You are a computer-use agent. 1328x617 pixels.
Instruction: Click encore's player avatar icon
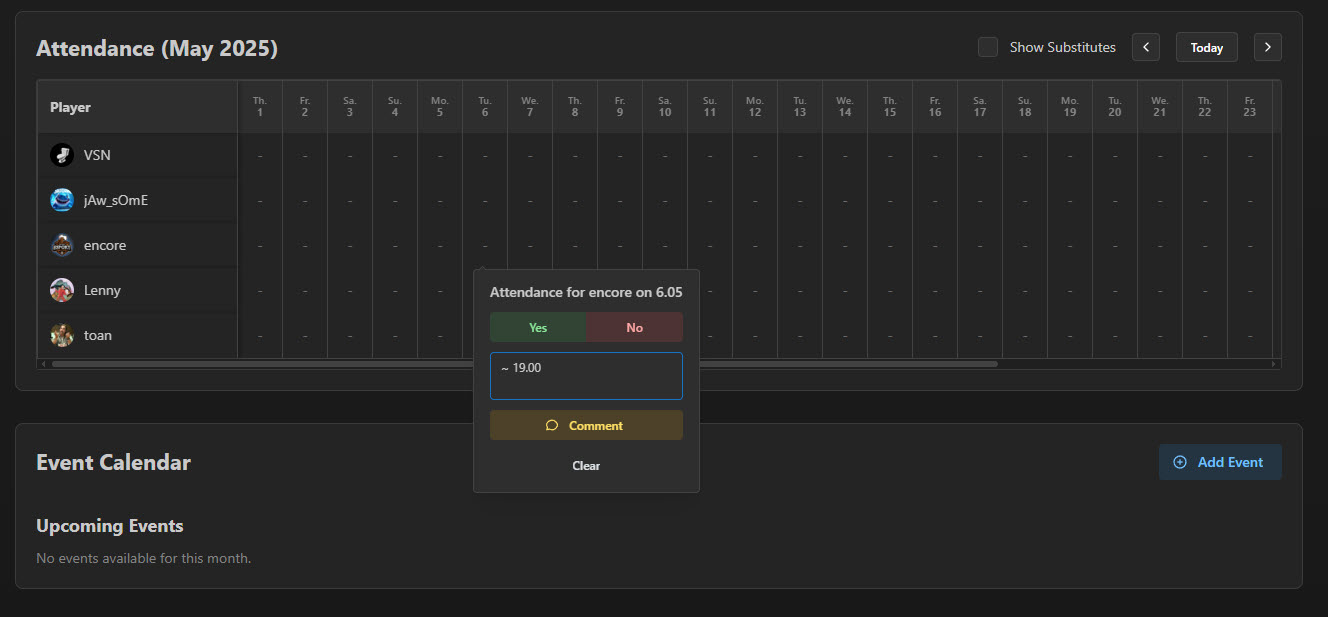tap(62, 245)
